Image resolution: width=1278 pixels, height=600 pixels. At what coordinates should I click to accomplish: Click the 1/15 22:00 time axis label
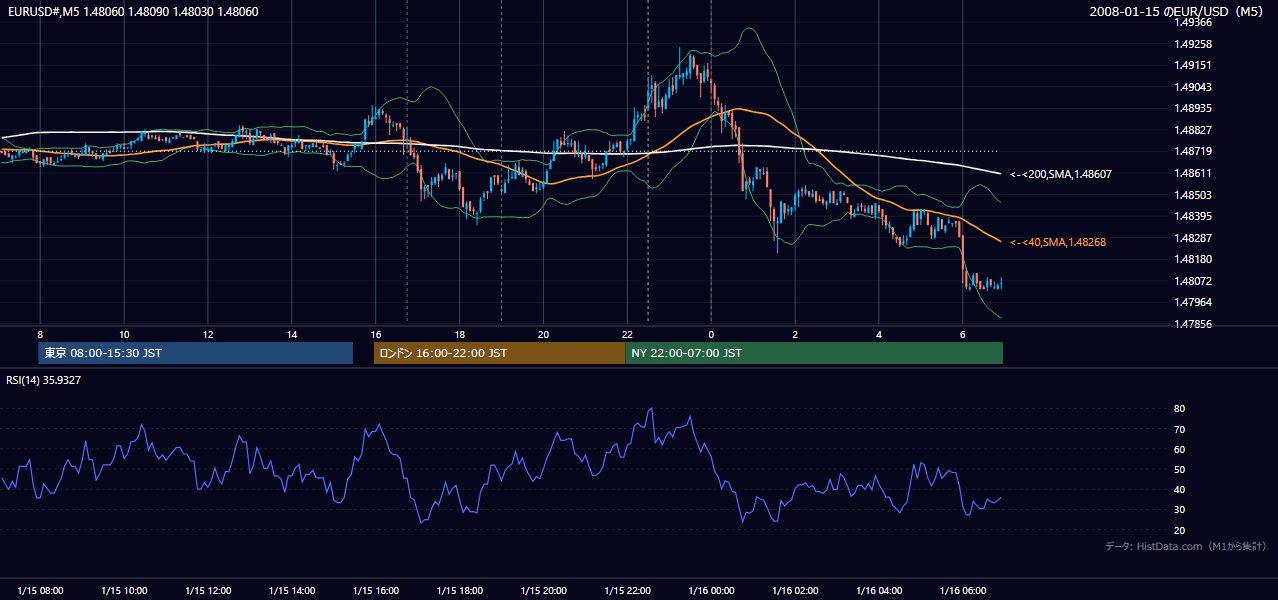(x=628, y=590)
